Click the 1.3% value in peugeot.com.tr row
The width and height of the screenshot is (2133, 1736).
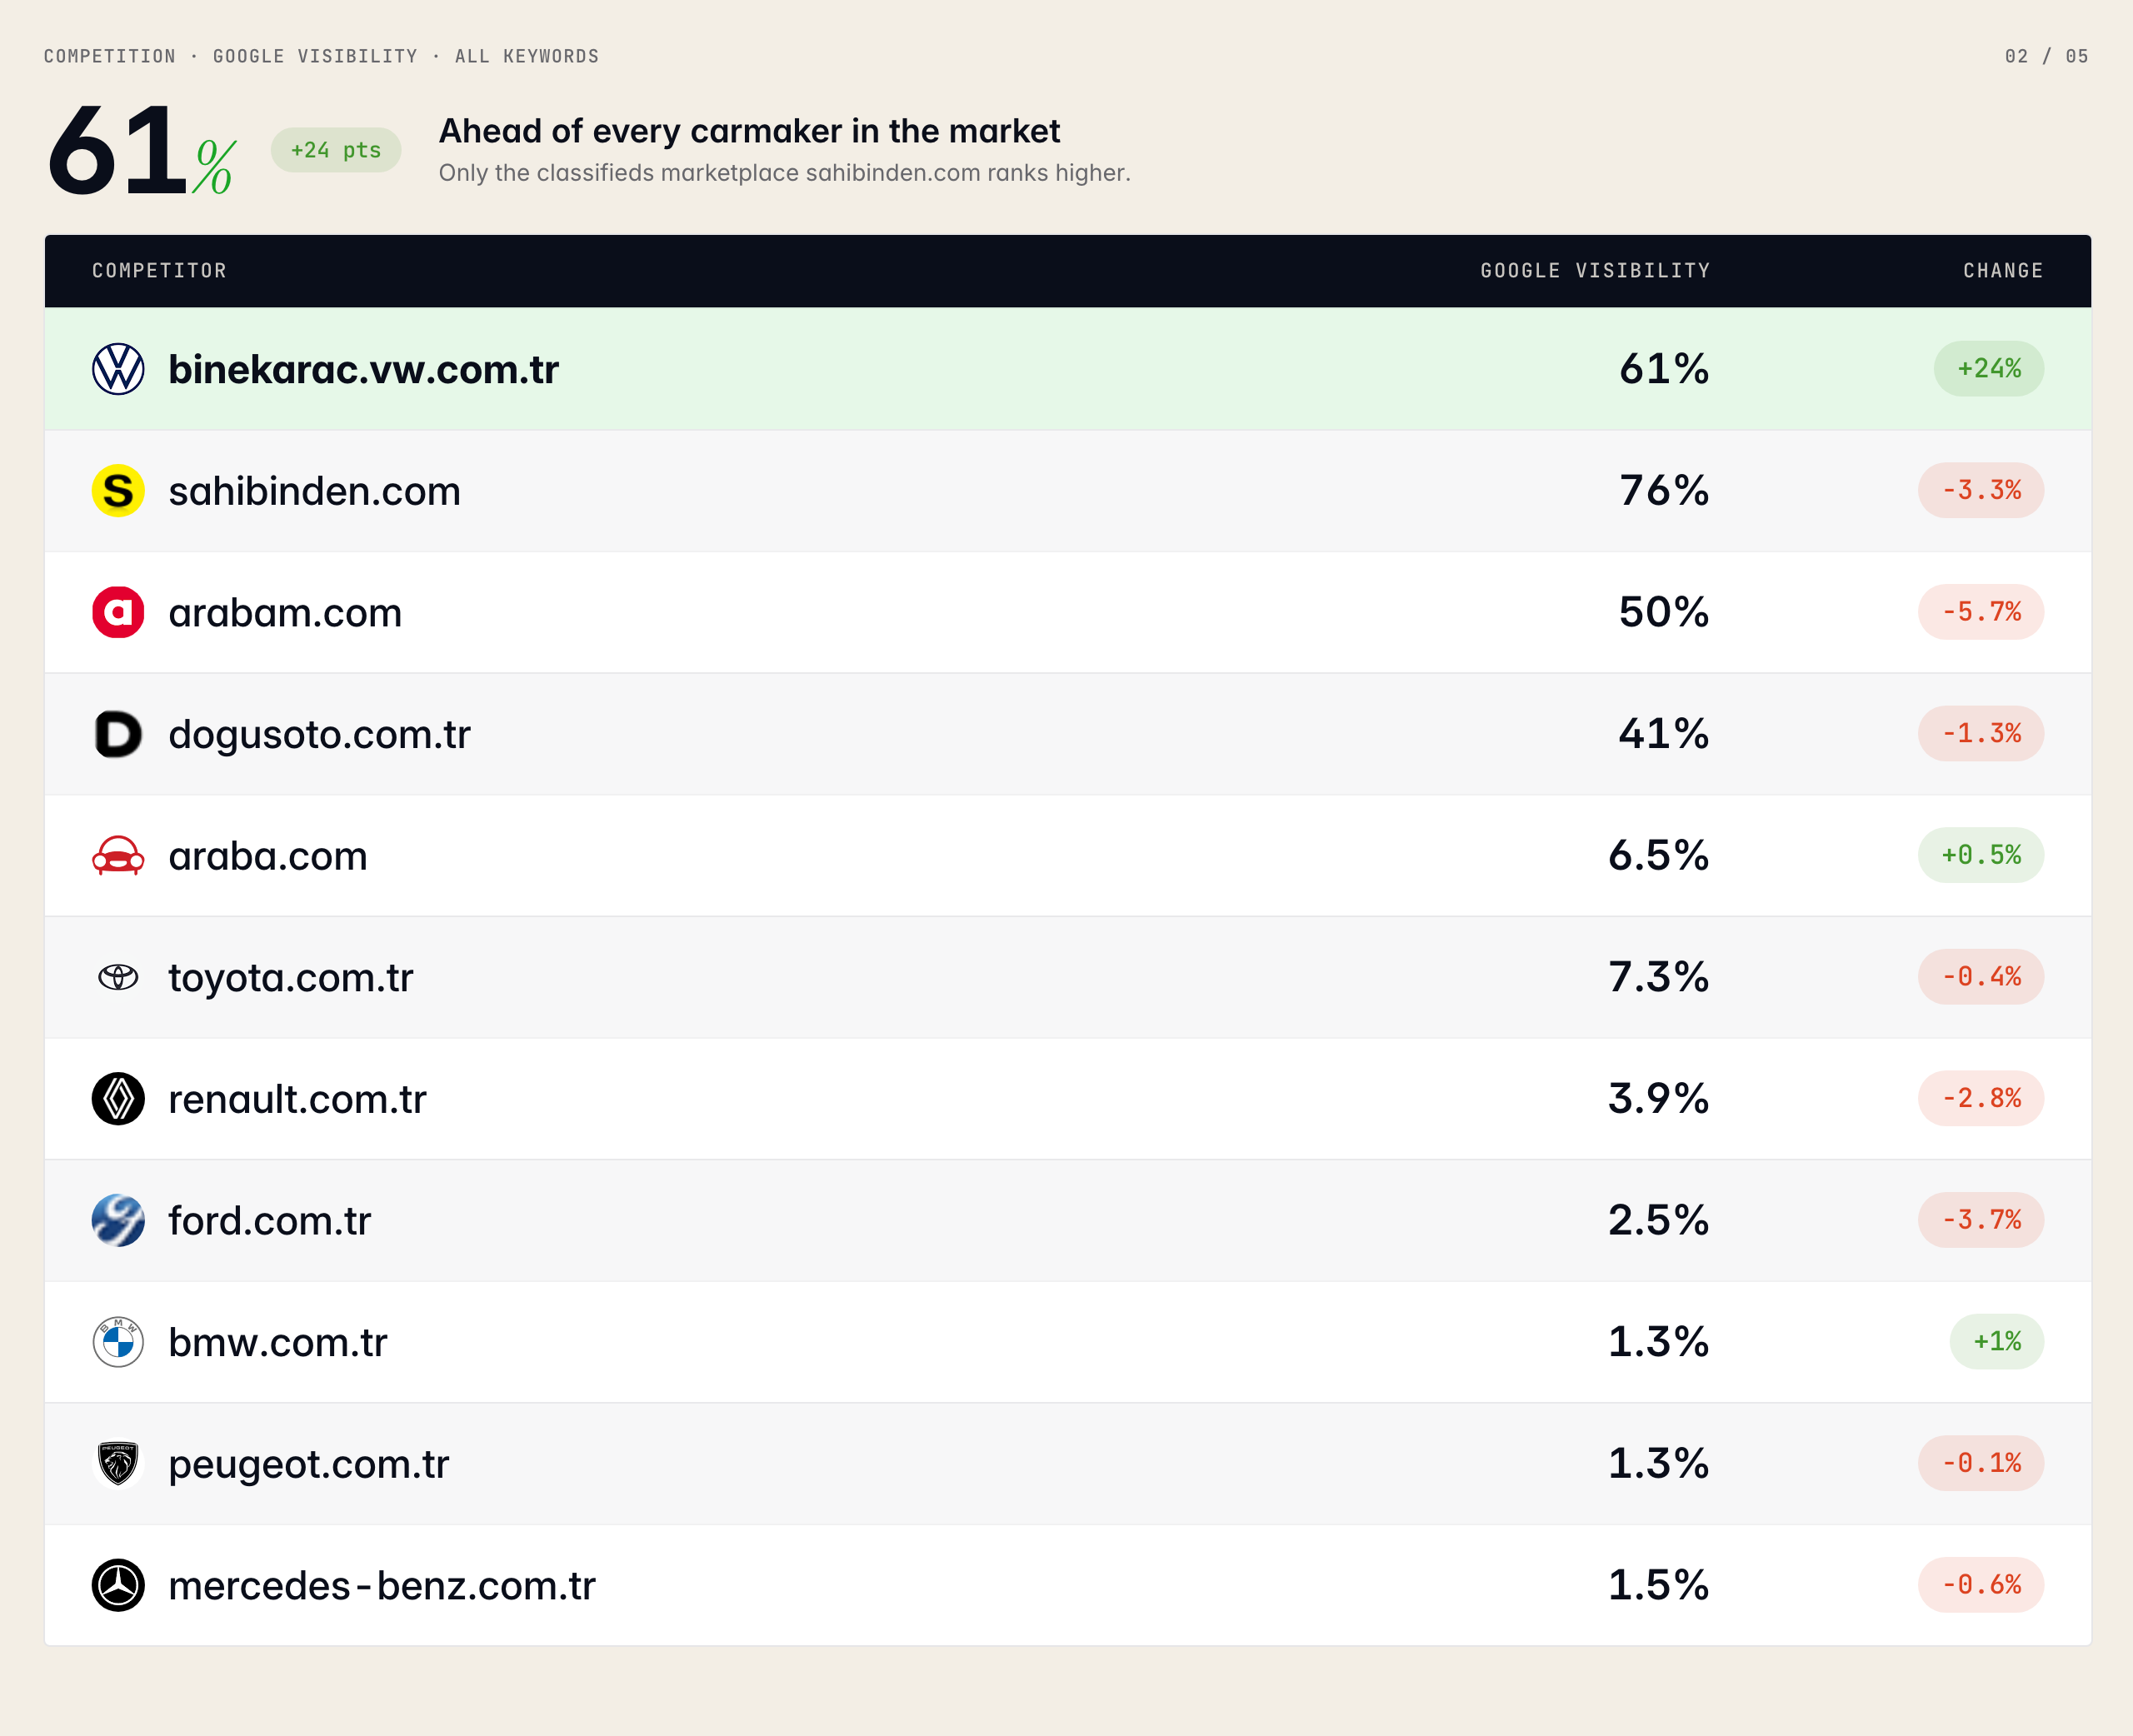click(1659, 1463)
